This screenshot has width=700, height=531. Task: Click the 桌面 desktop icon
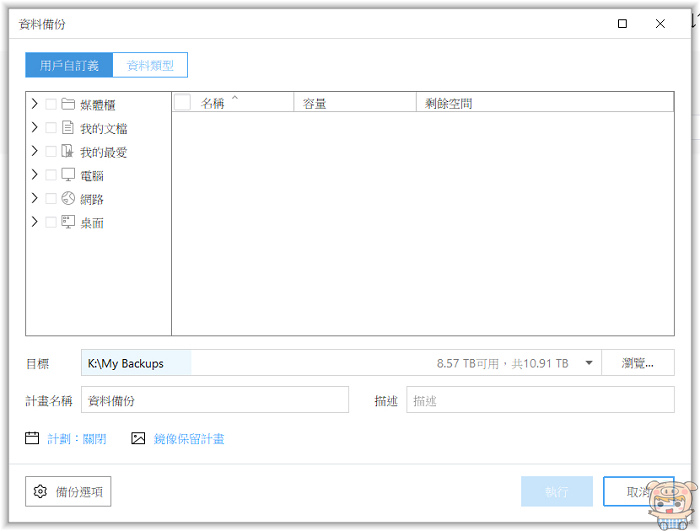(68, 222)
